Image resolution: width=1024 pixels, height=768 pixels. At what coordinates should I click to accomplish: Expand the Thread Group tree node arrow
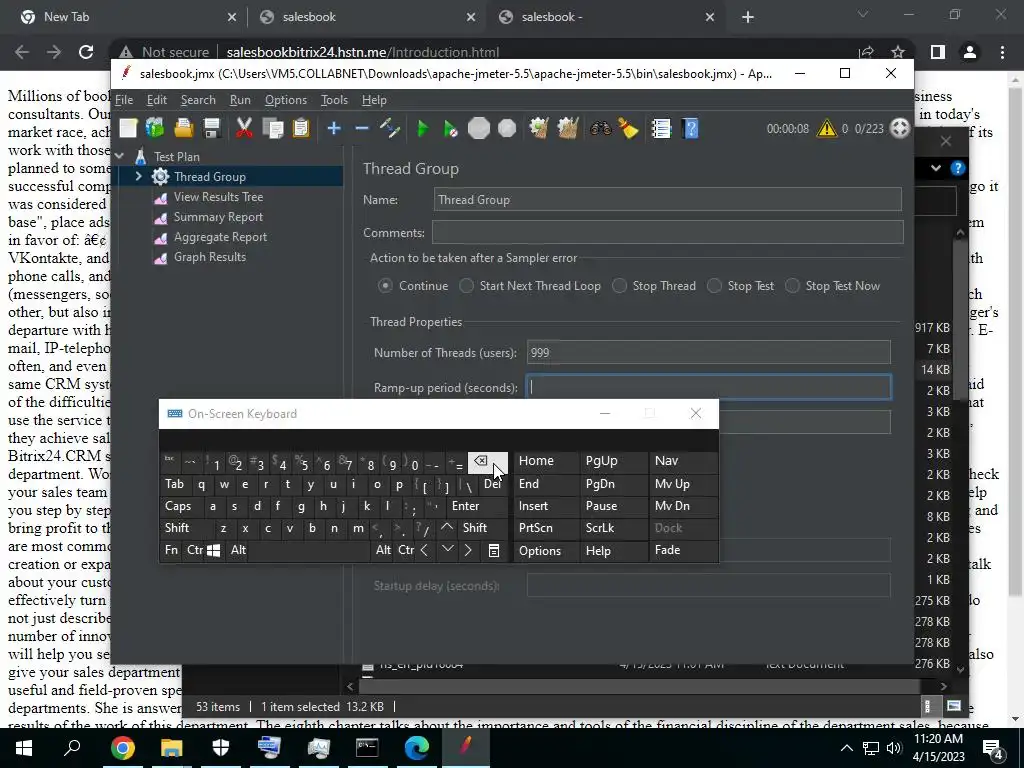138,176
